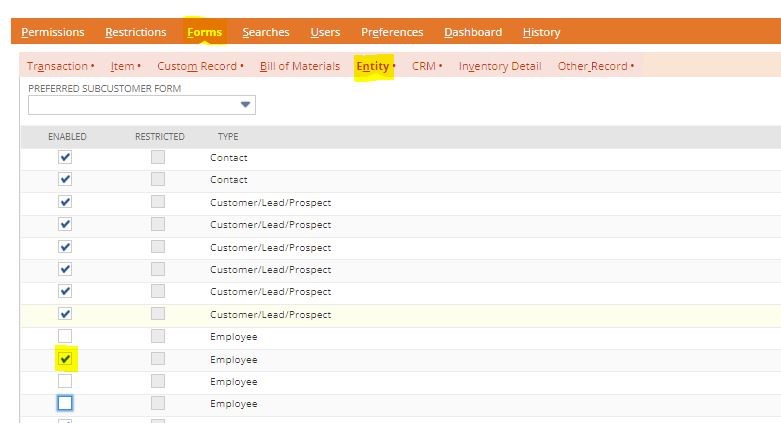Open the Other Record subtab
The image size is (781, 423).
(592, 66)
